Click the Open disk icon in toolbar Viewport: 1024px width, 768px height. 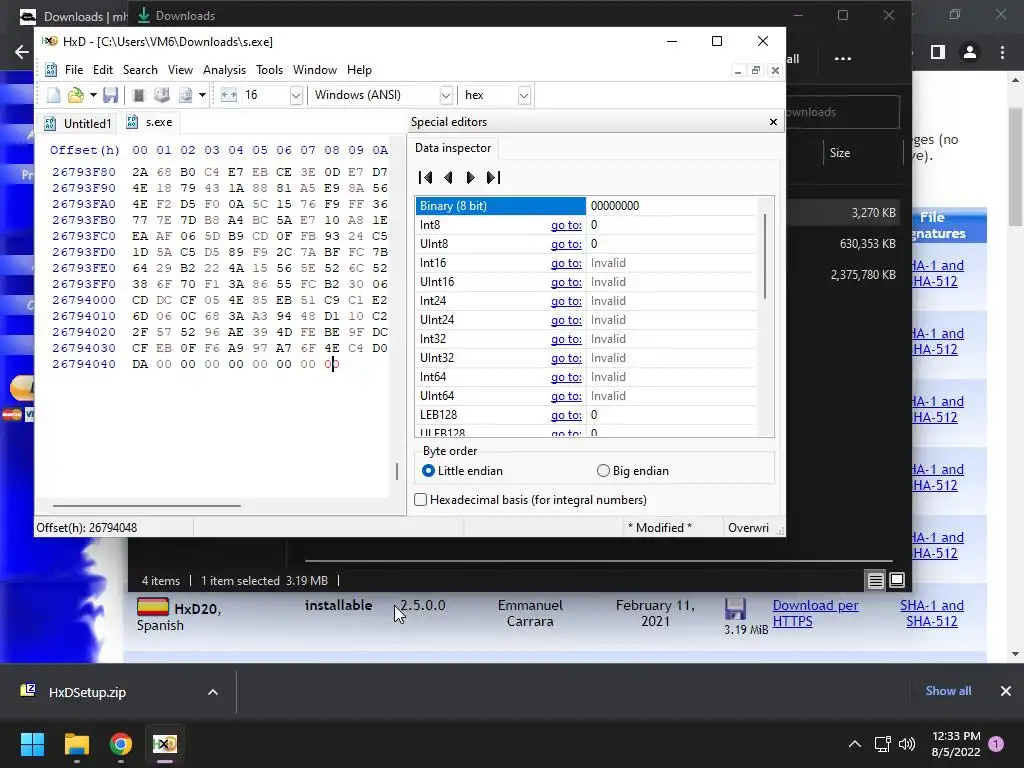(161, 95)
